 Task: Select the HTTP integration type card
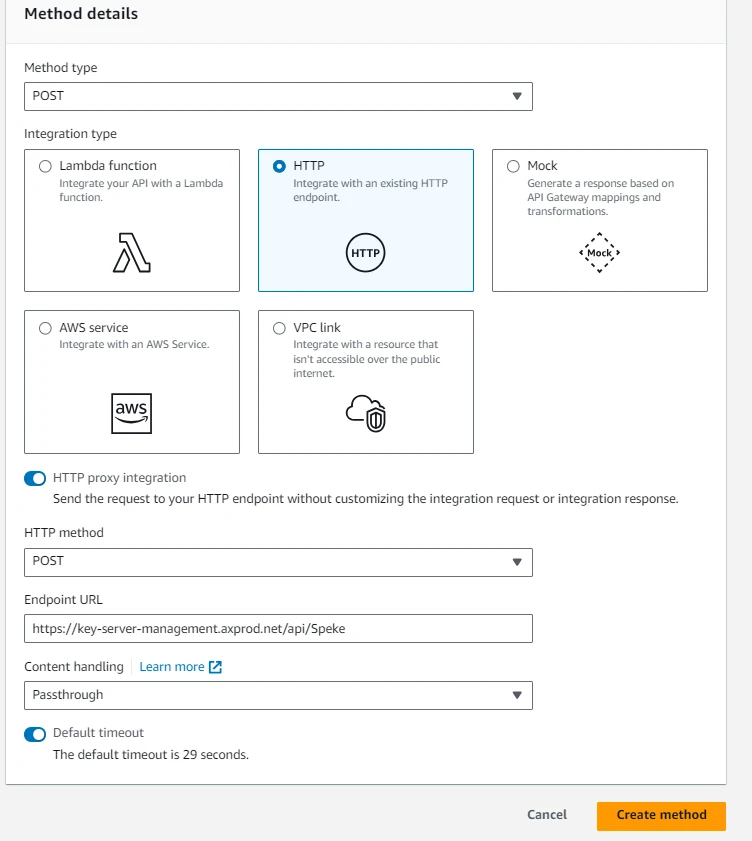pyautogui.click(x=365, y=220)
